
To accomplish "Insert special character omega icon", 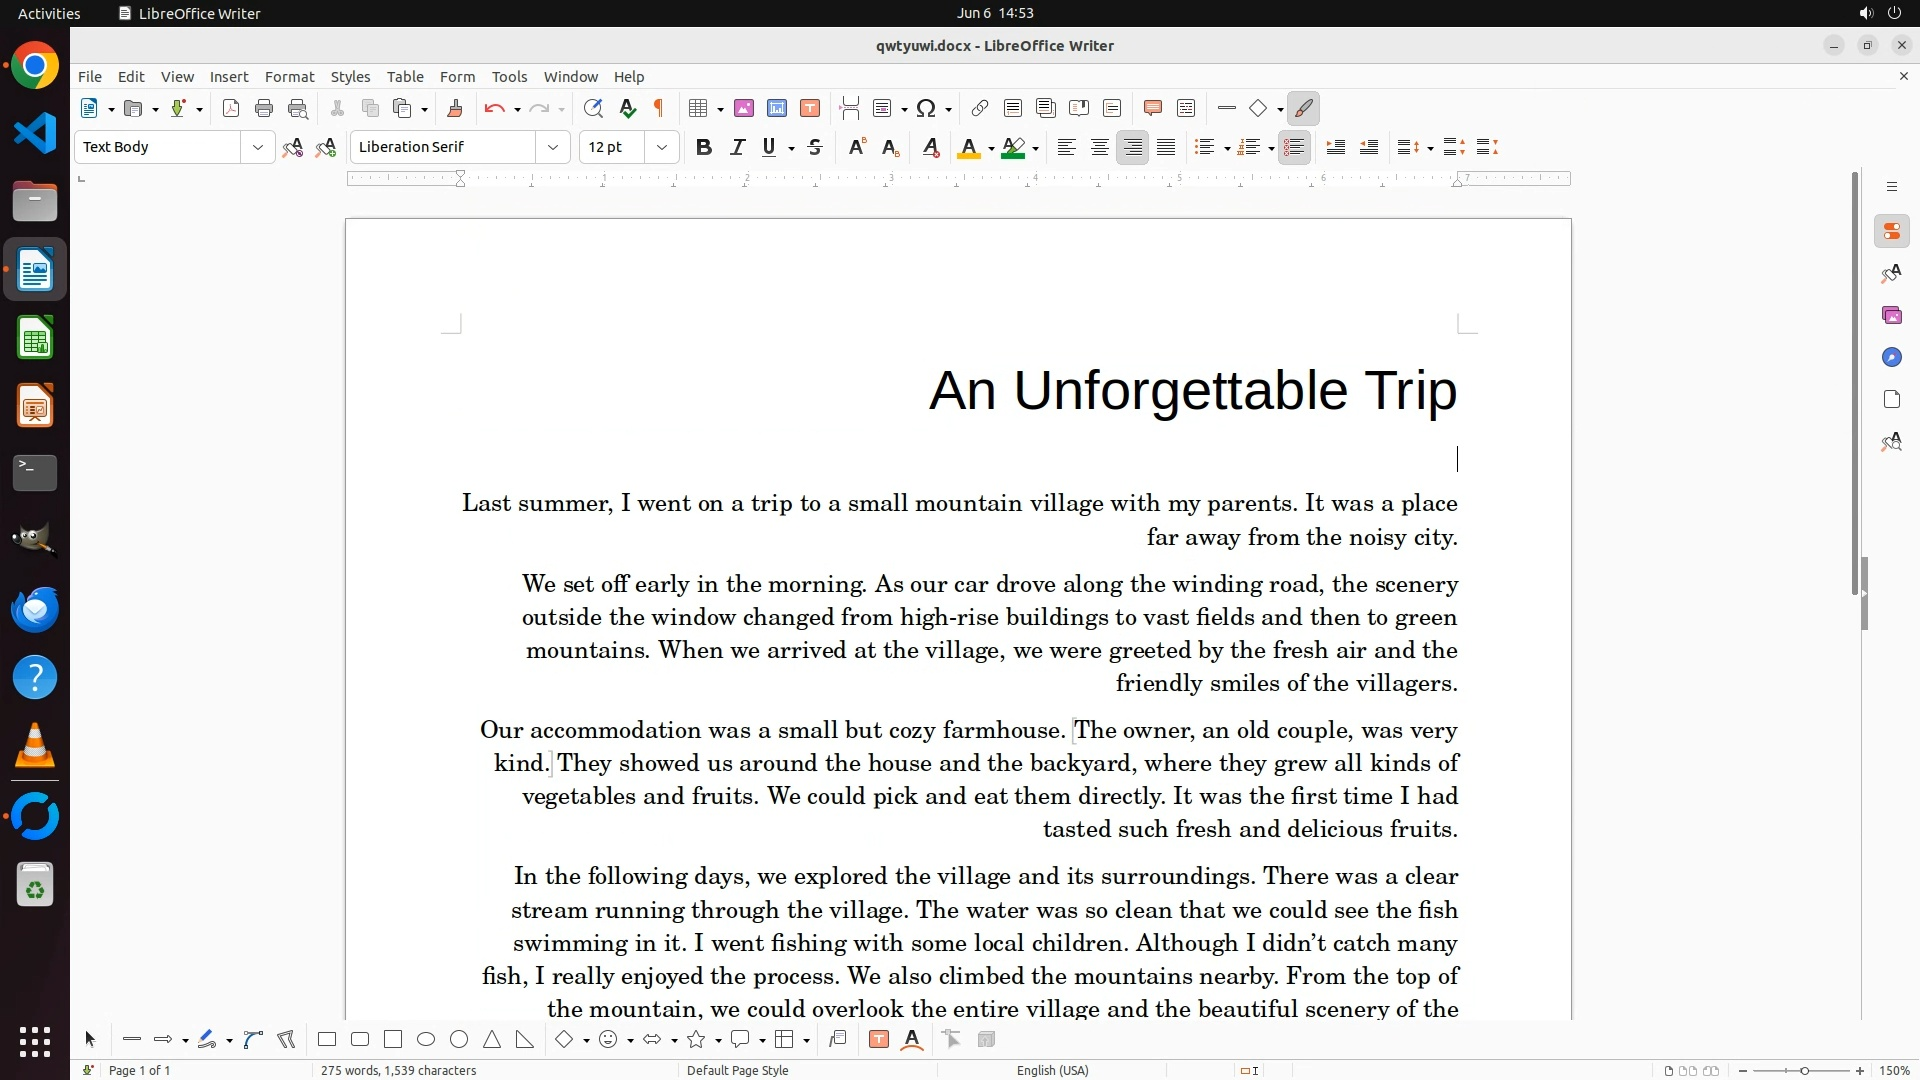I will (x=926, y=109).
